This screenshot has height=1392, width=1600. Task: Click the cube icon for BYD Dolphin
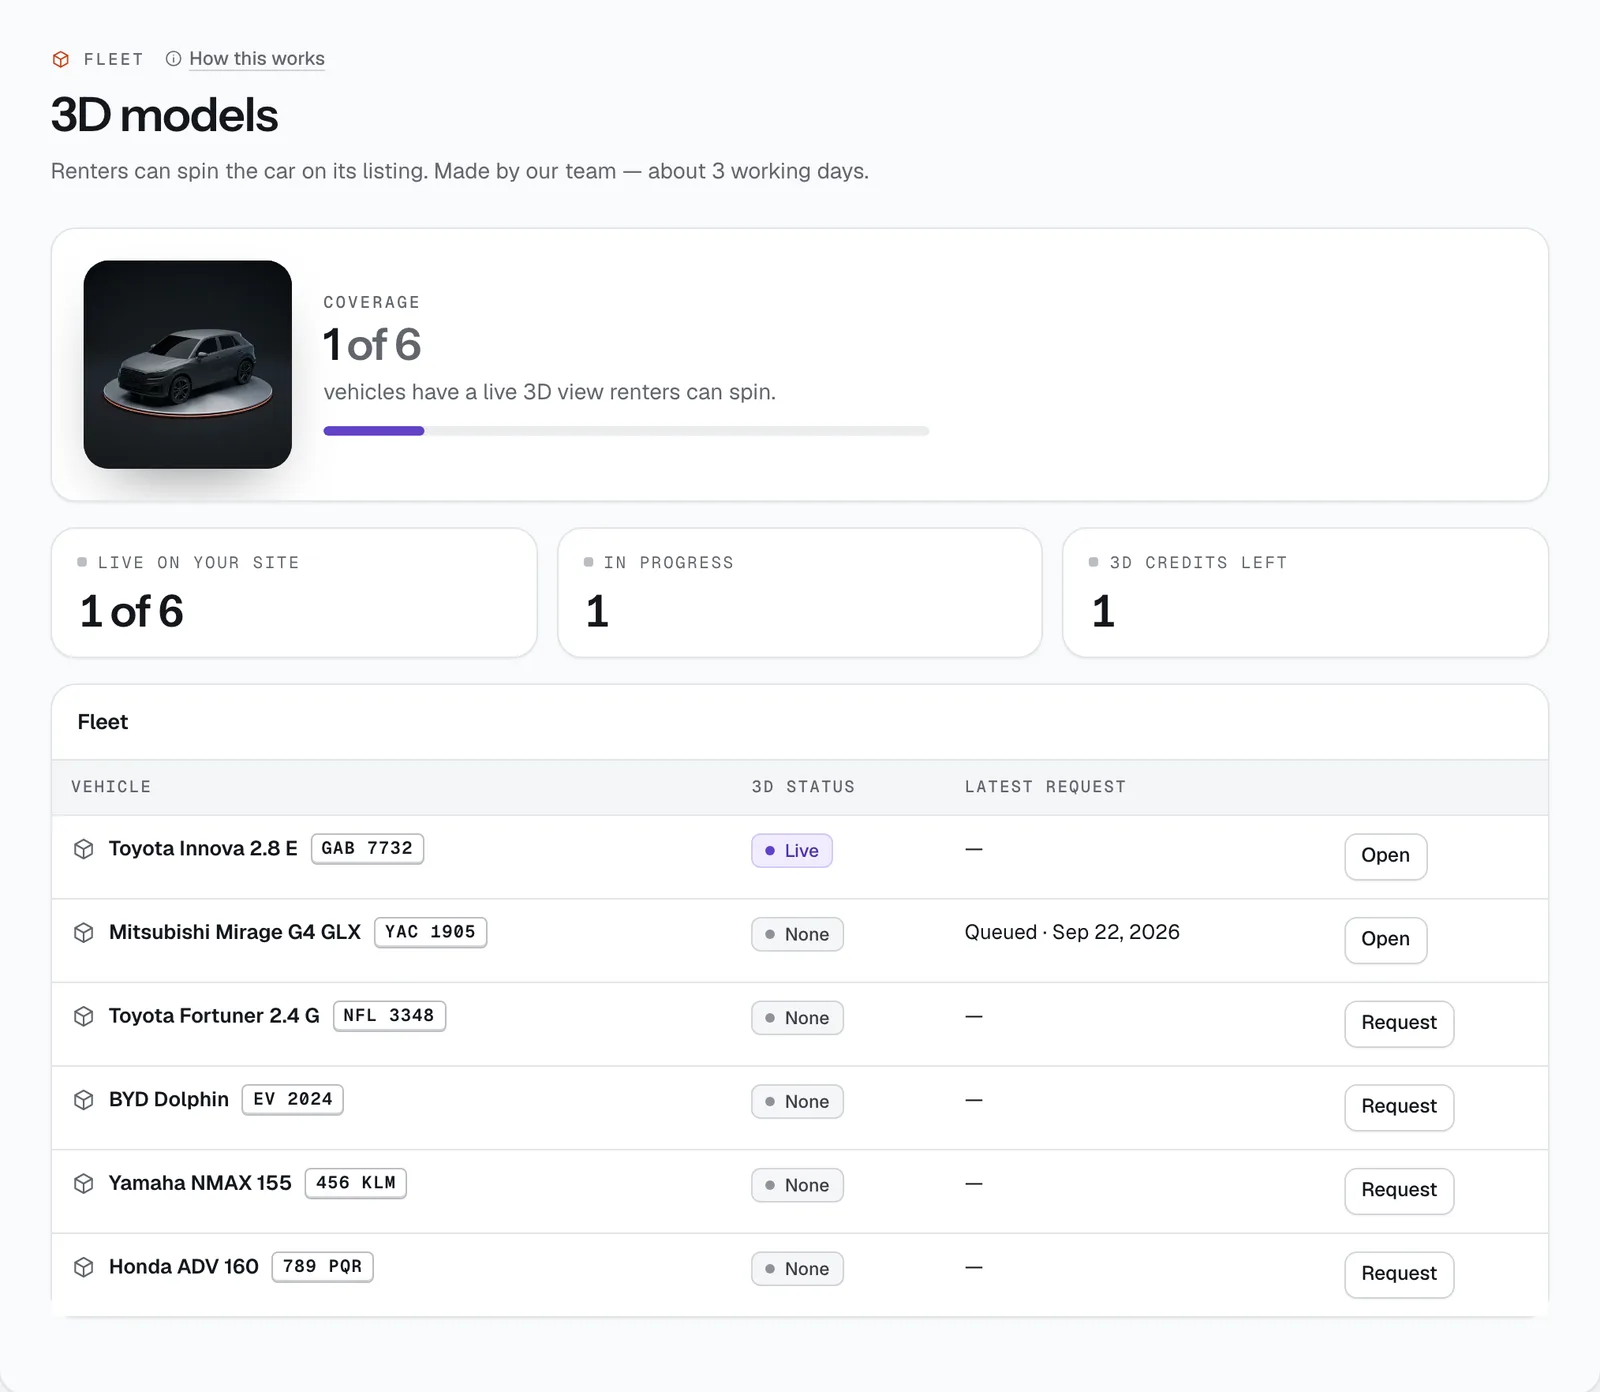pos(84,1100)
